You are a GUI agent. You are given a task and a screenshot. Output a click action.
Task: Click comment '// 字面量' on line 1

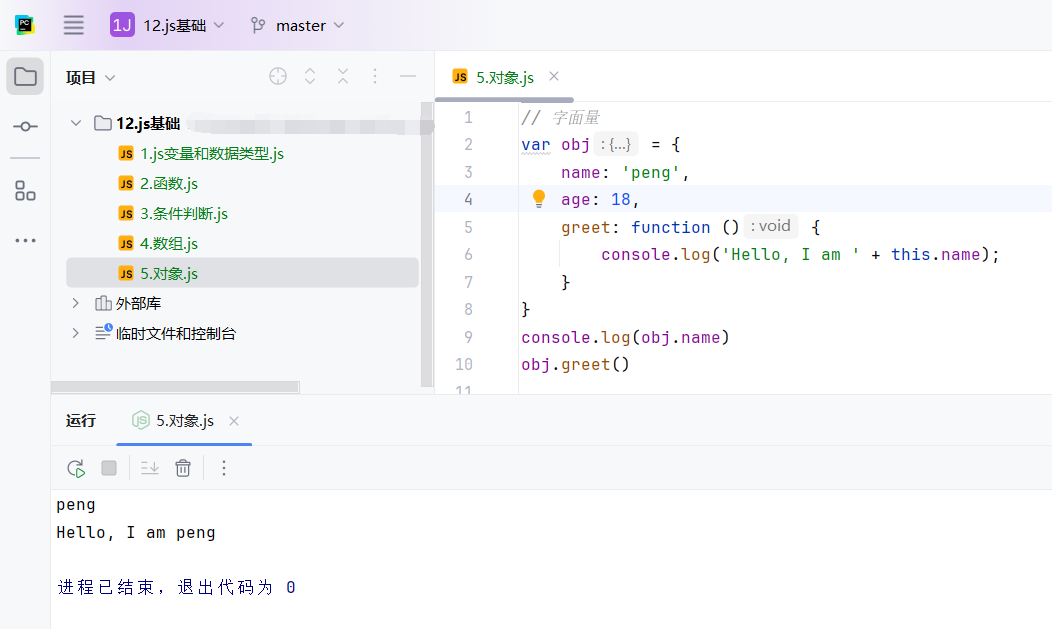[x=560, y=118]
